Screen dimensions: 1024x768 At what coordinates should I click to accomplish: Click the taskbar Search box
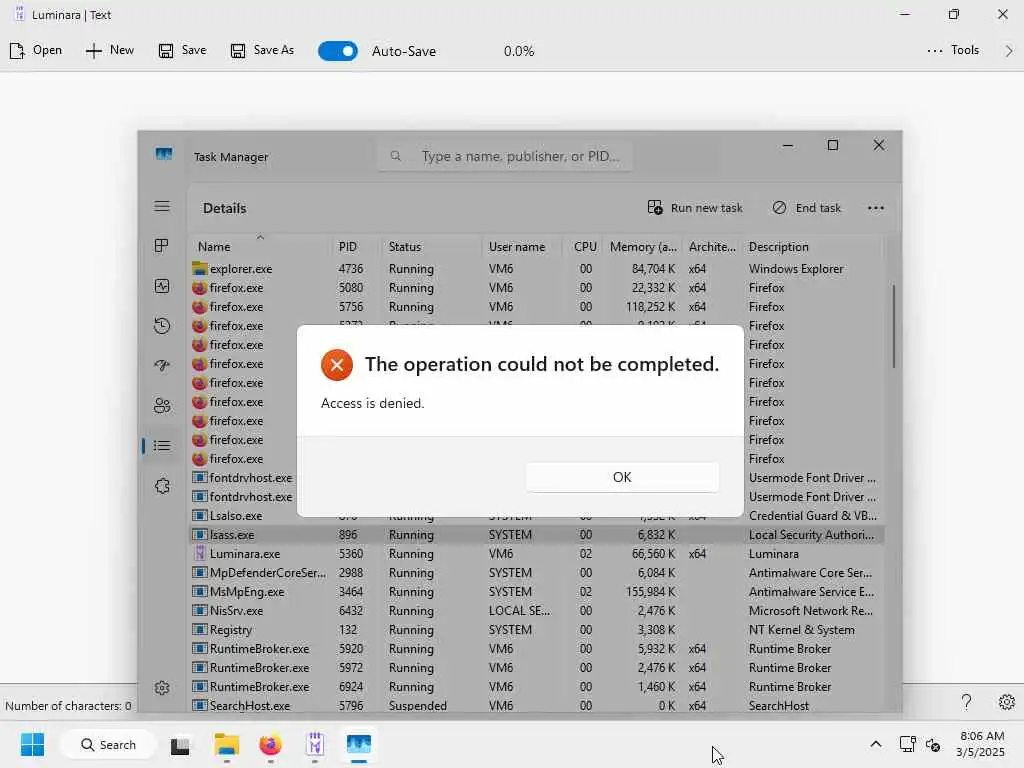pos(108,744)
